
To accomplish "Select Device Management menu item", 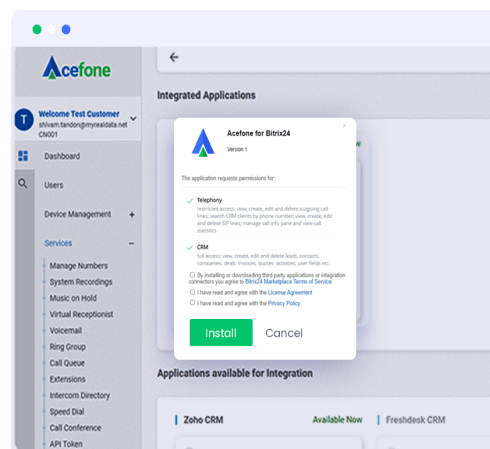I will [78, 214].
